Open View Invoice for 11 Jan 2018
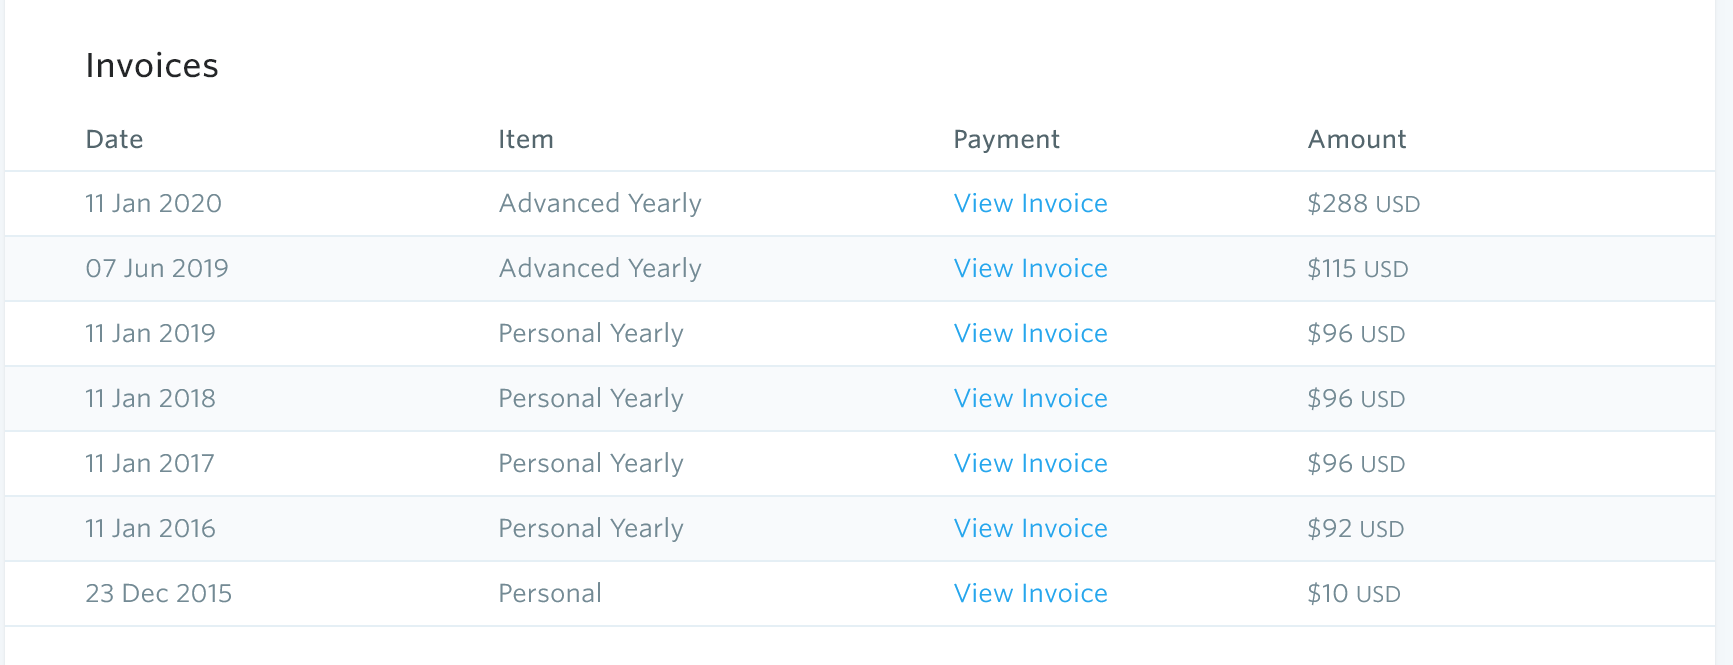Image resolution: width=1733 pixels, height=665 pixels. click(1030, 398)
